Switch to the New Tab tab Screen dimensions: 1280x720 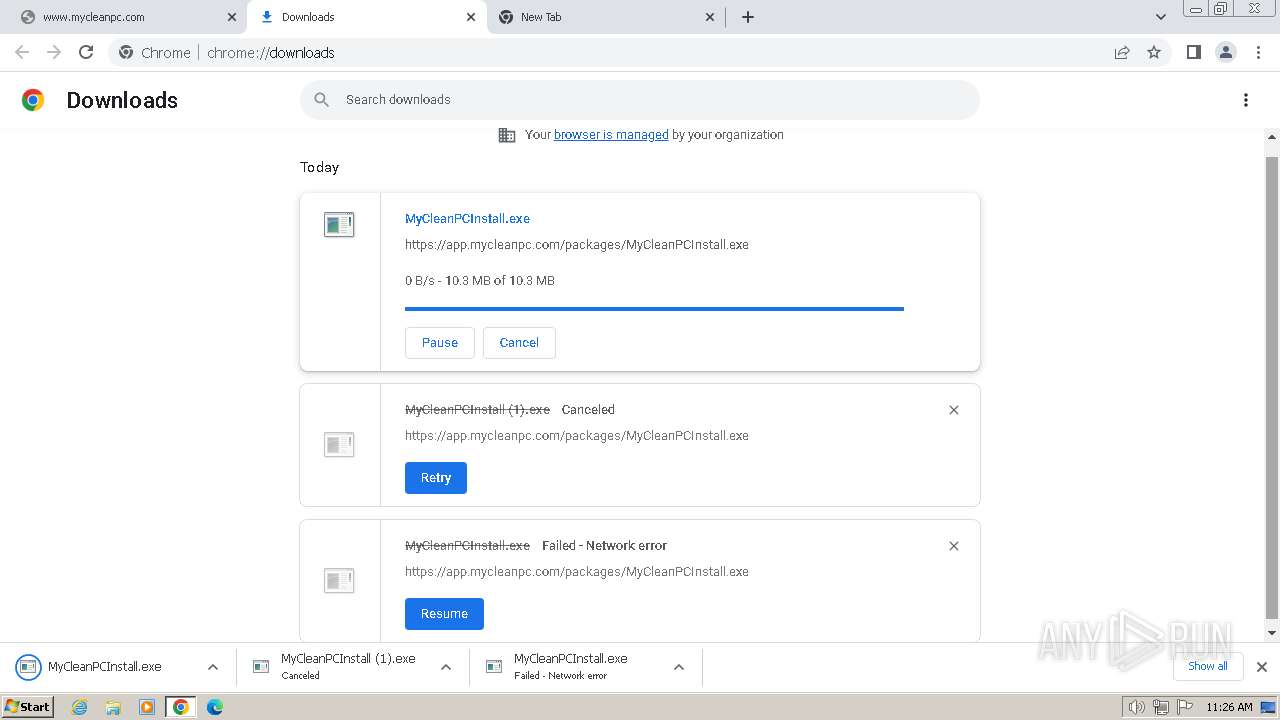point(605,17)
